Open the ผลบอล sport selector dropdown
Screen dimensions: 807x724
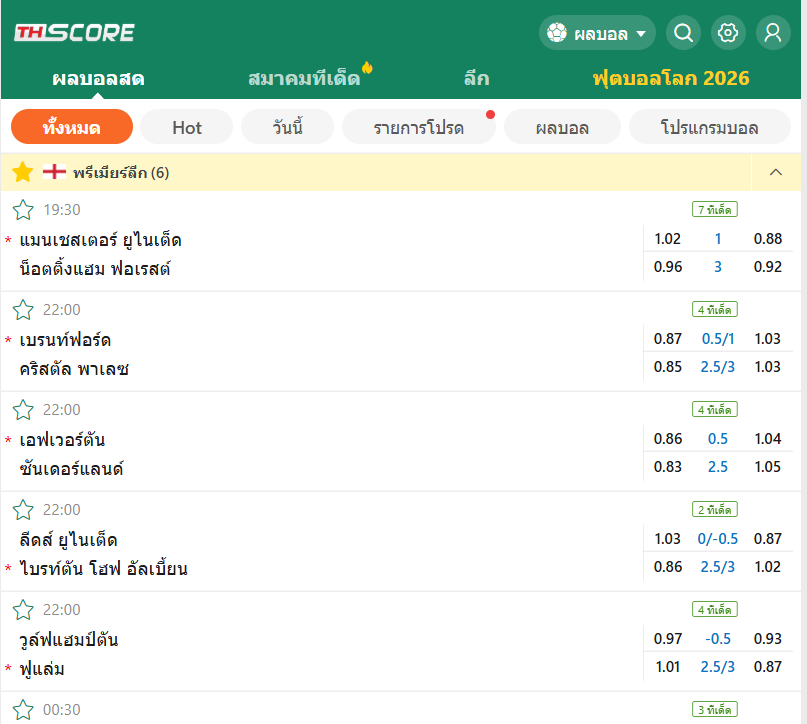pos(597,33)
